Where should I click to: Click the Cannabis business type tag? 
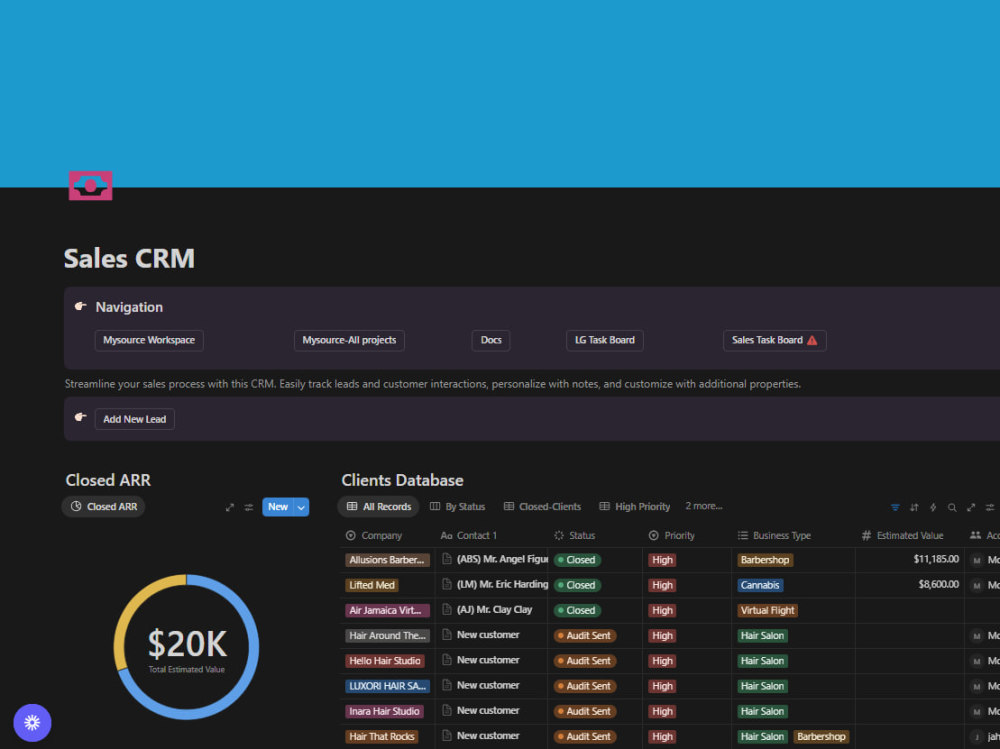(x=760, y=585)
